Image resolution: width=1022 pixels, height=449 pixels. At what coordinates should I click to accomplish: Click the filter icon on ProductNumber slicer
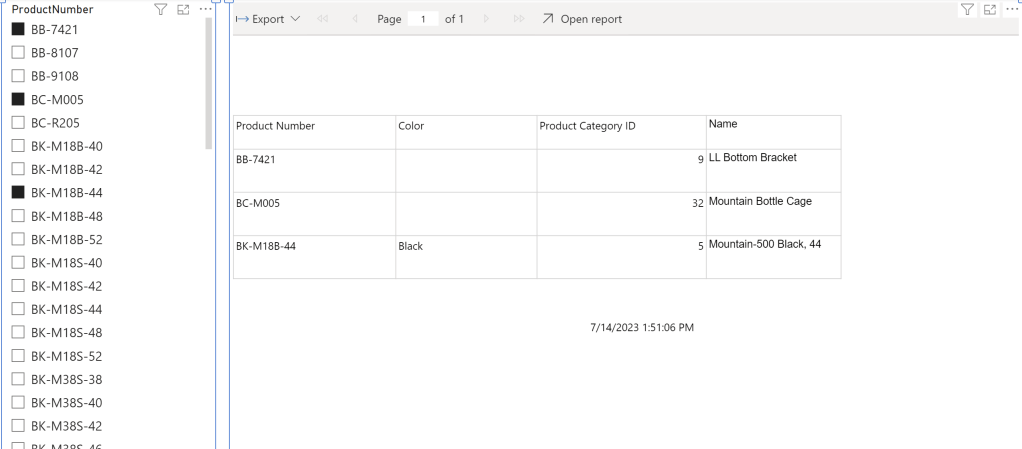(160, 9)
